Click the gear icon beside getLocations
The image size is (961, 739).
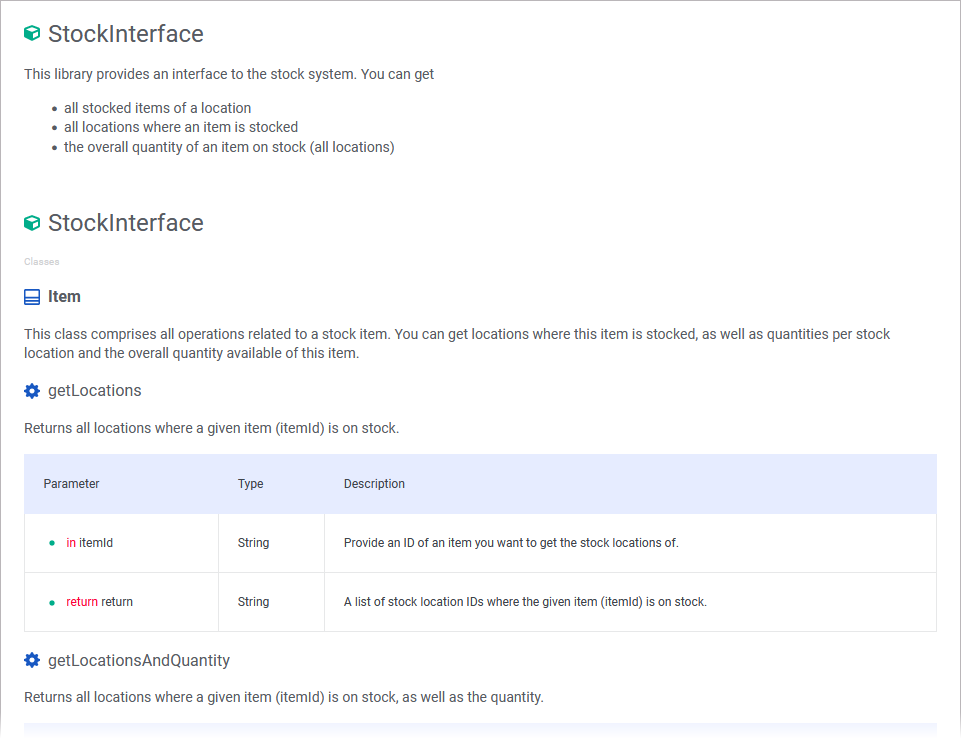[31, 390]
